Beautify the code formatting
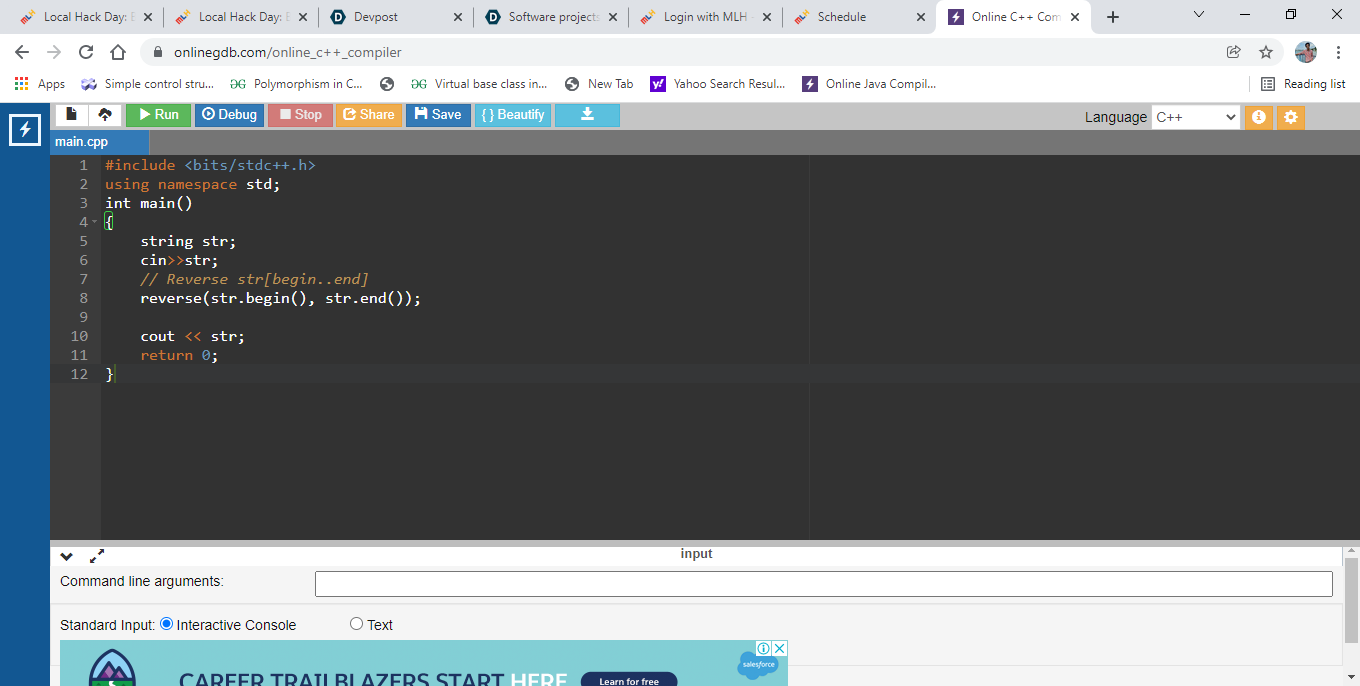 tap(513, 114)
